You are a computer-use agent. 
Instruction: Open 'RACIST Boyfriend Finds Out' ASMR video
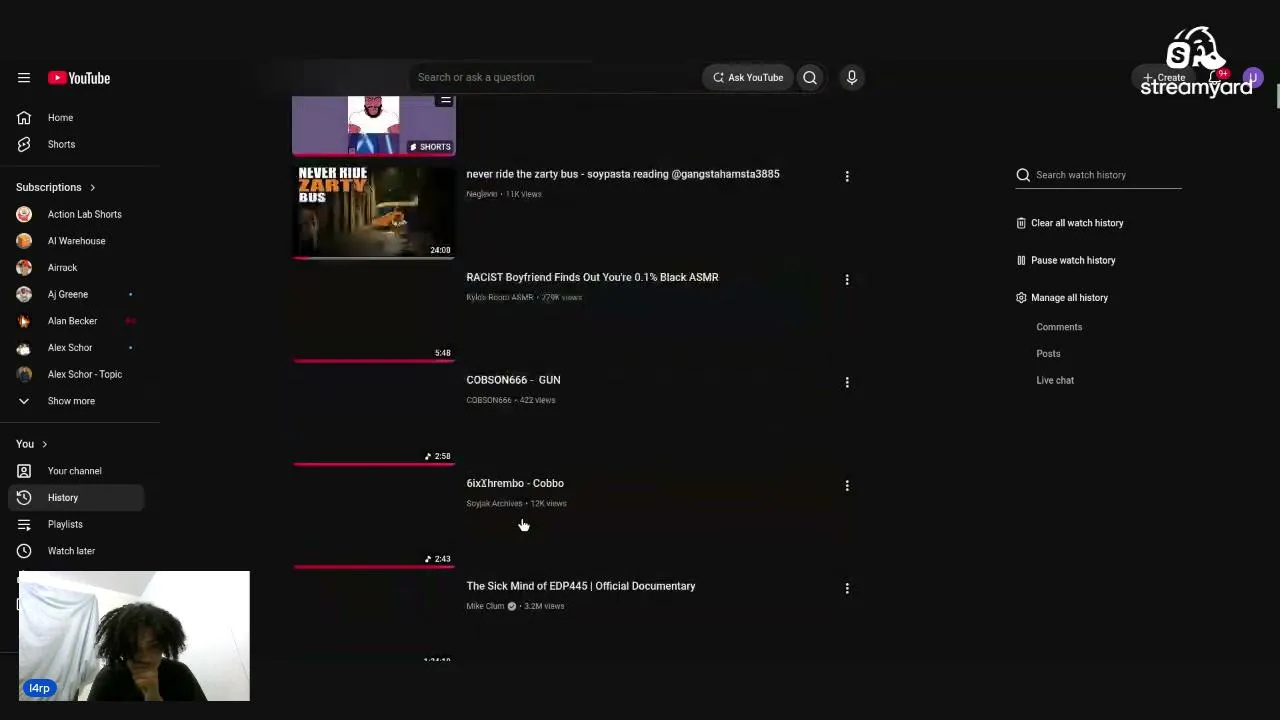[x=592, y=277]
